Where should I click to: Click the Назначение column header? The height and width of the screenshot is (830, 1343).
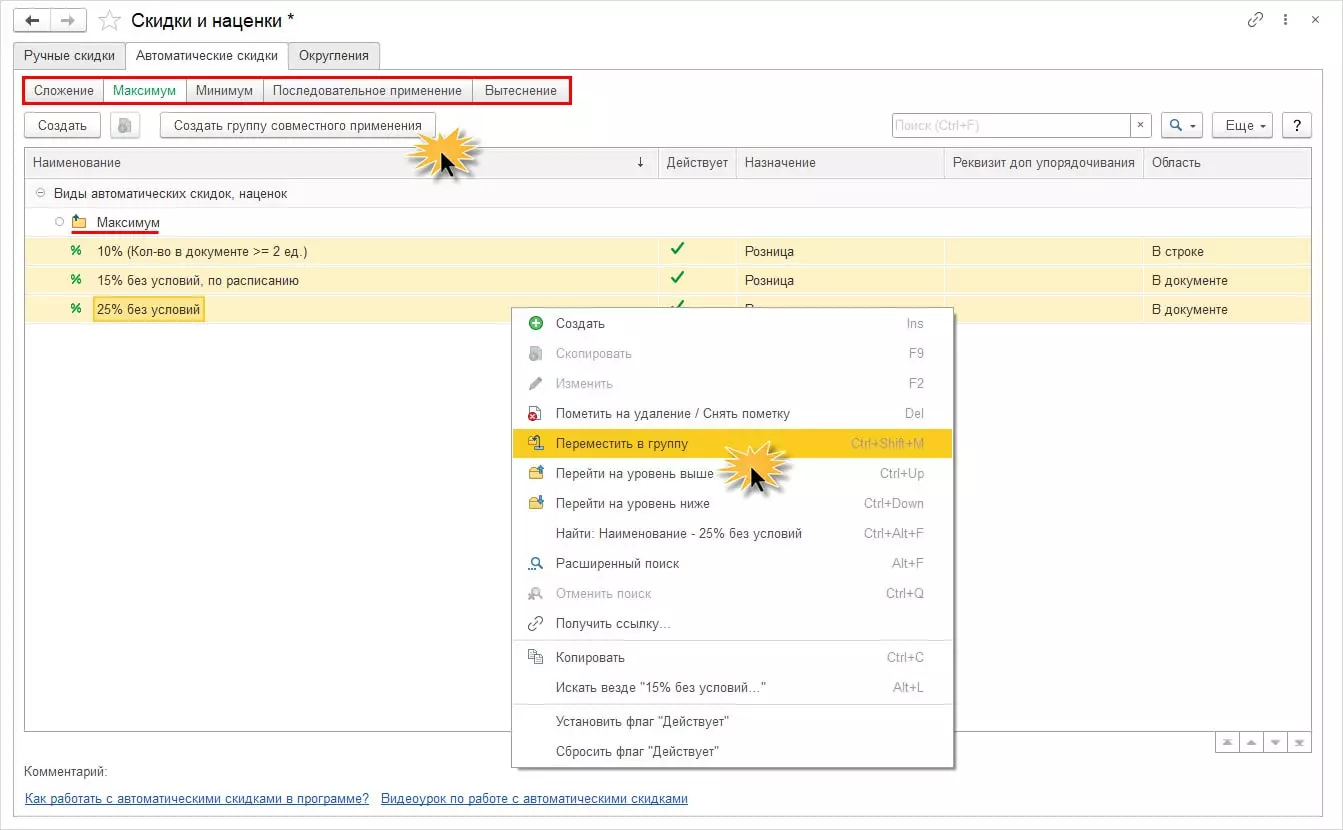pos(840,162)
